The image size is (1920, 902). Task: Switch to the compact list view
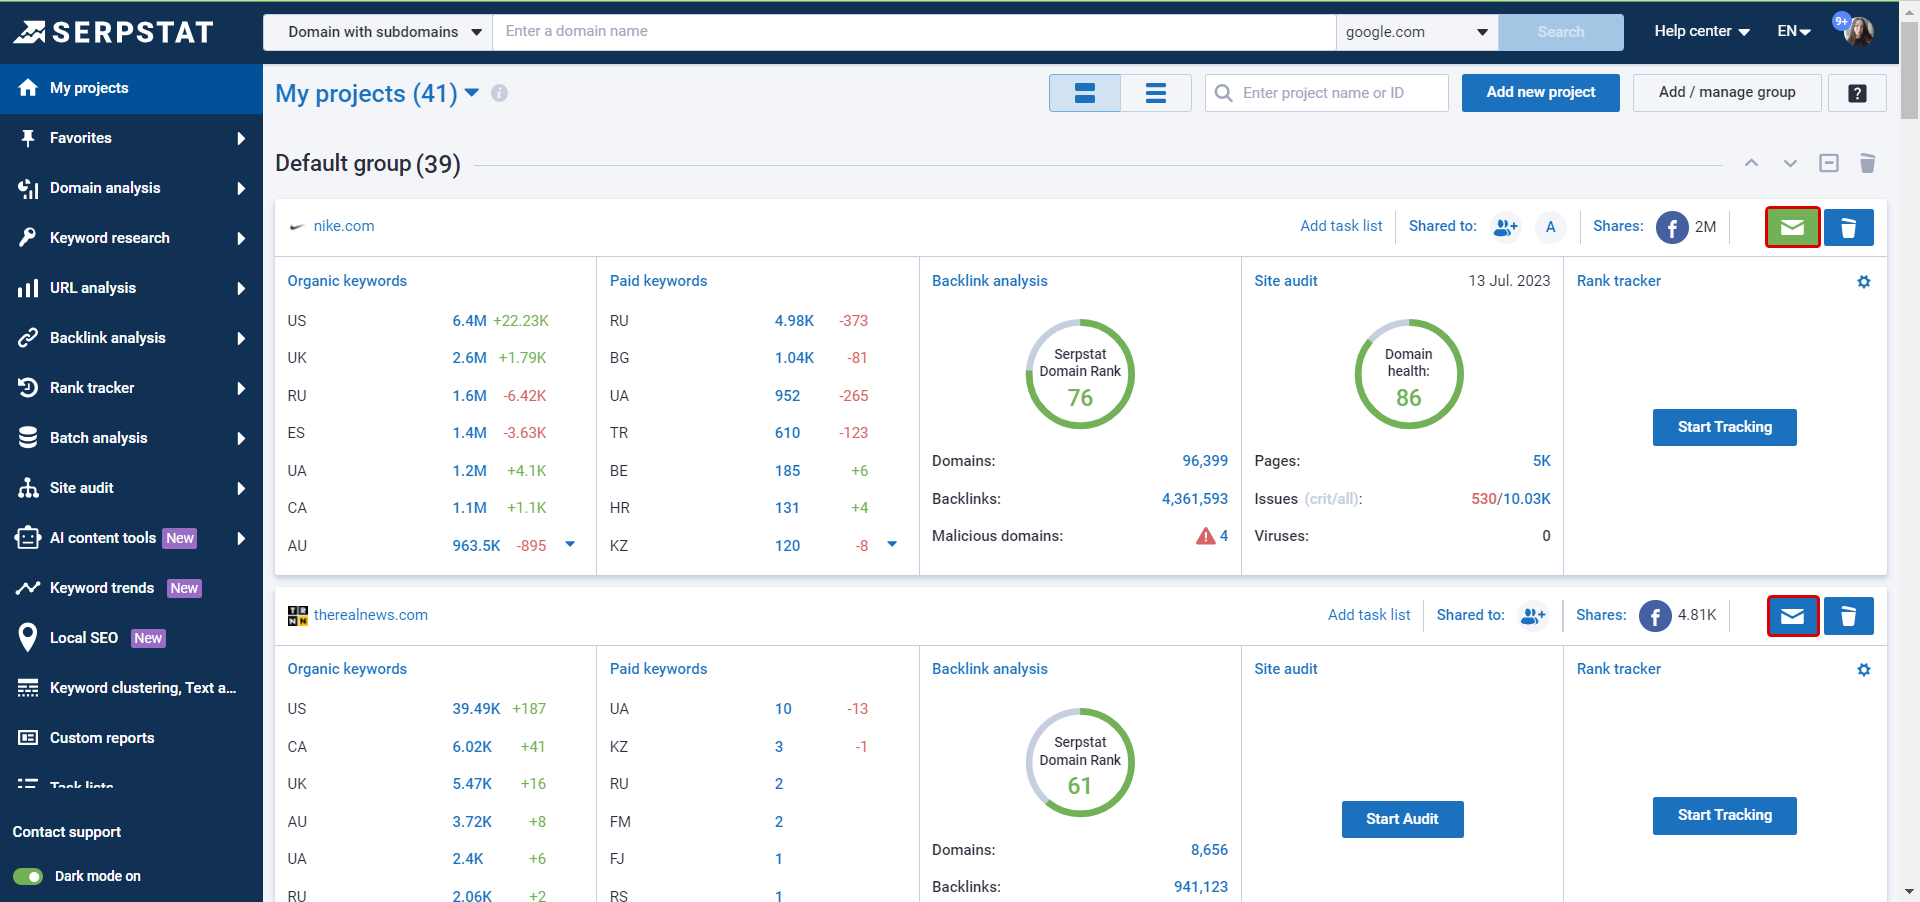tap(1156, 93)
